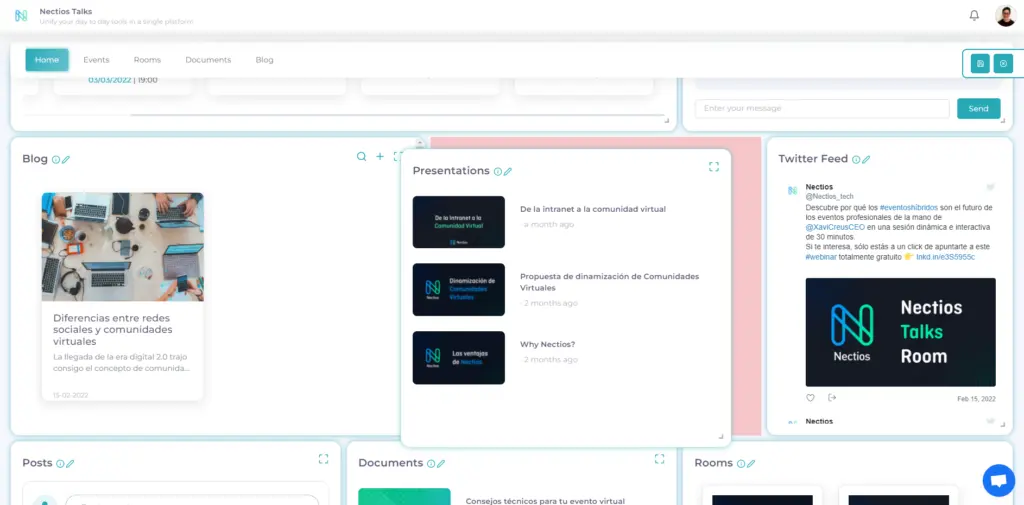Open the support chat bubble

pos(999,480)
